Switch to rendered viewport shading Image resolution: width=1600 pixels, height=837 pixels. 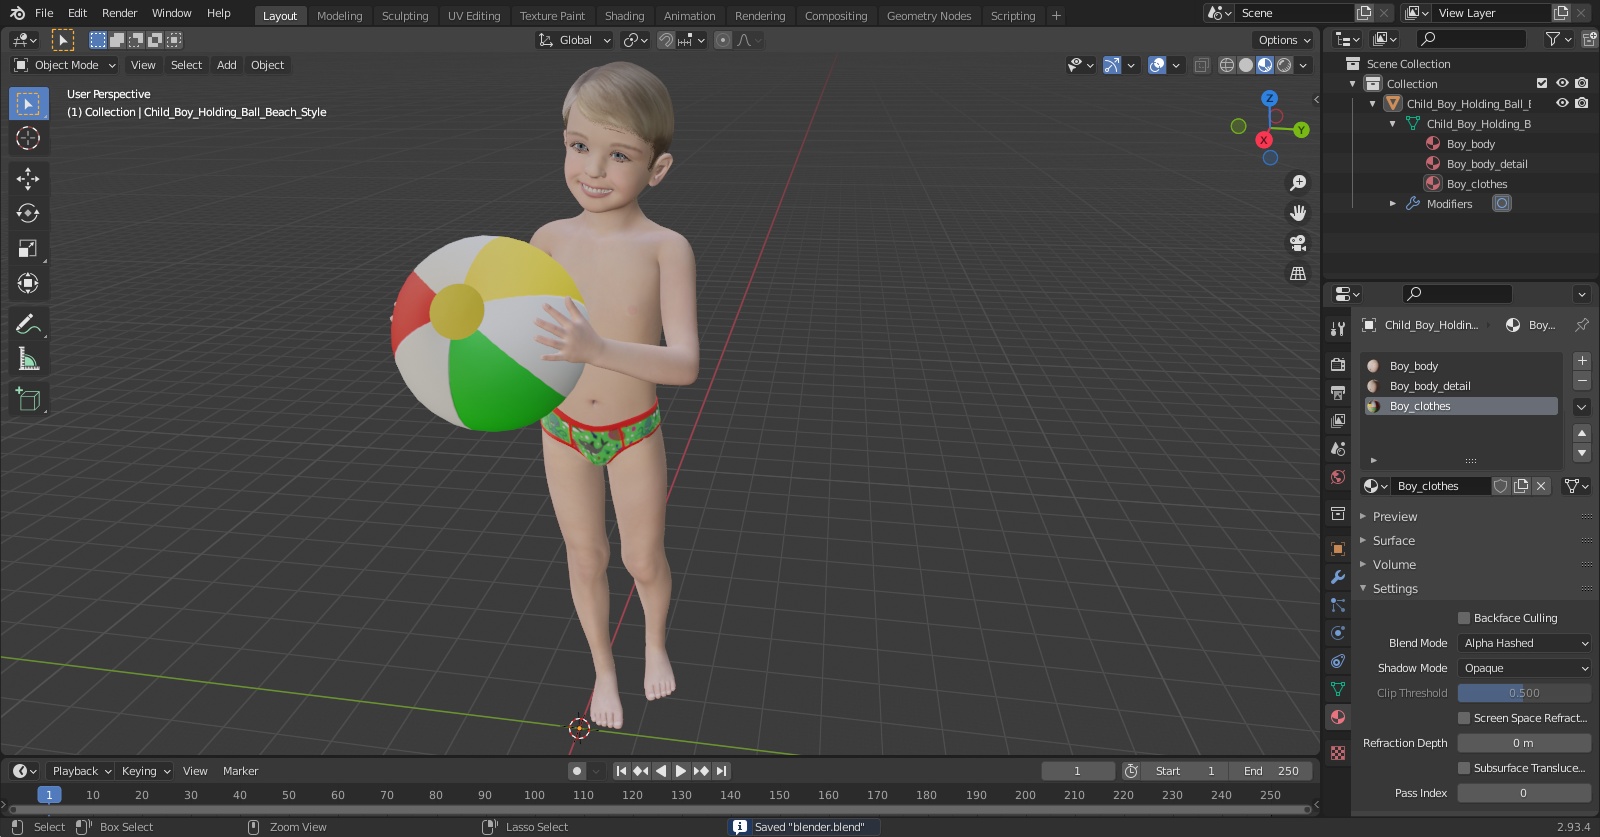point(1284,65)
